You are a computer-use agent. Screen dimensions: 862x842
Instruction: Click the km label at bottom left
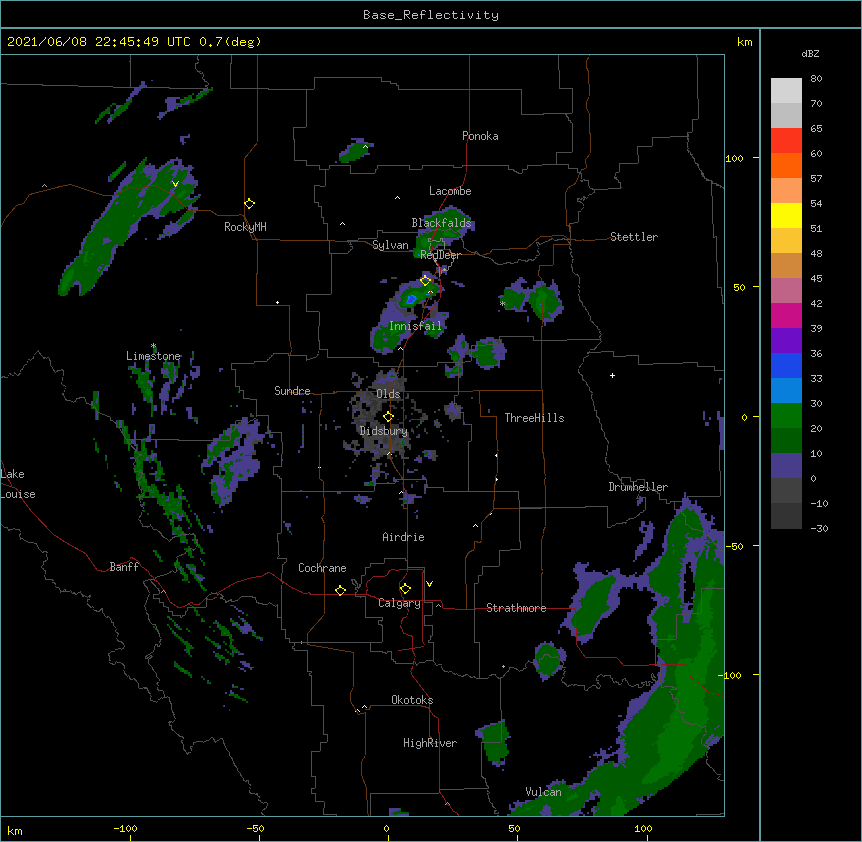click(x=15, y=830)
